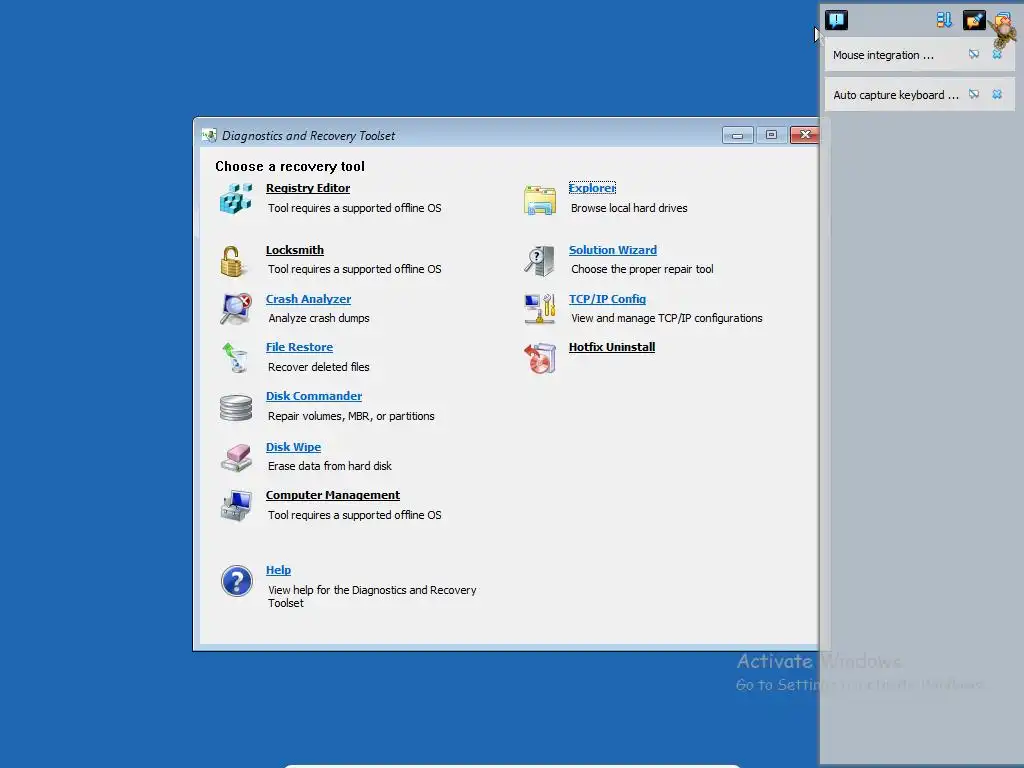Open Disk Wipe link
This screenshot has height=768, width=1024.
point(293,447)
